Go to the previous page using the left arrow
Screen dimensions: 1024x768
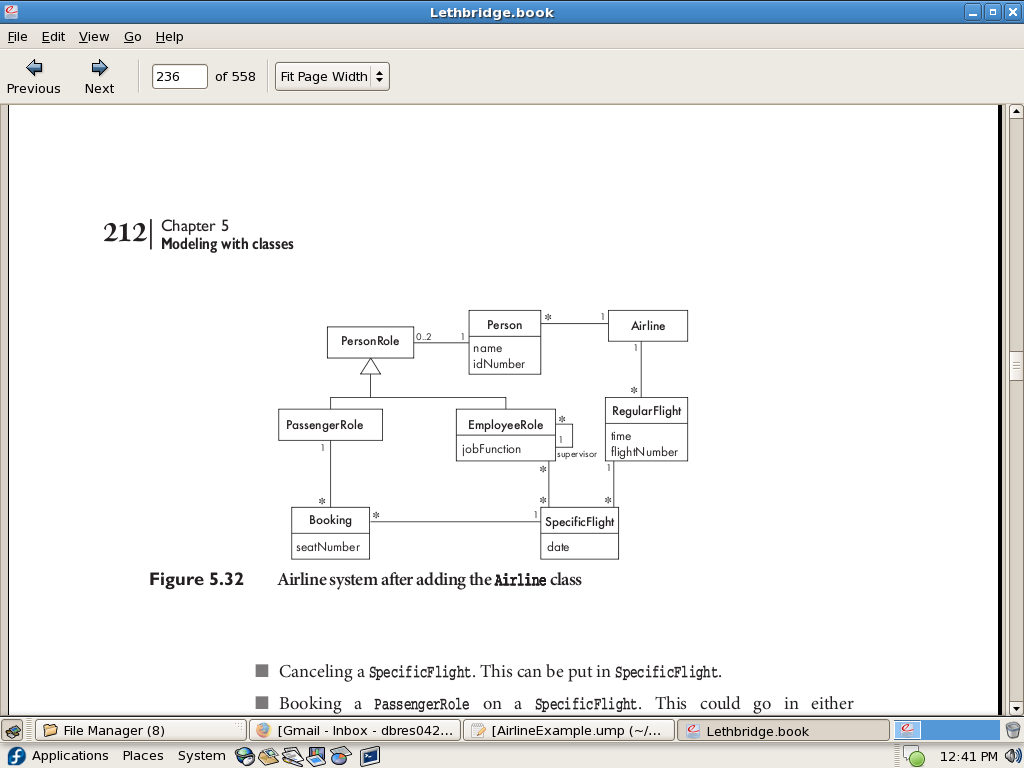pyautogui.click(x=33, y=76)
